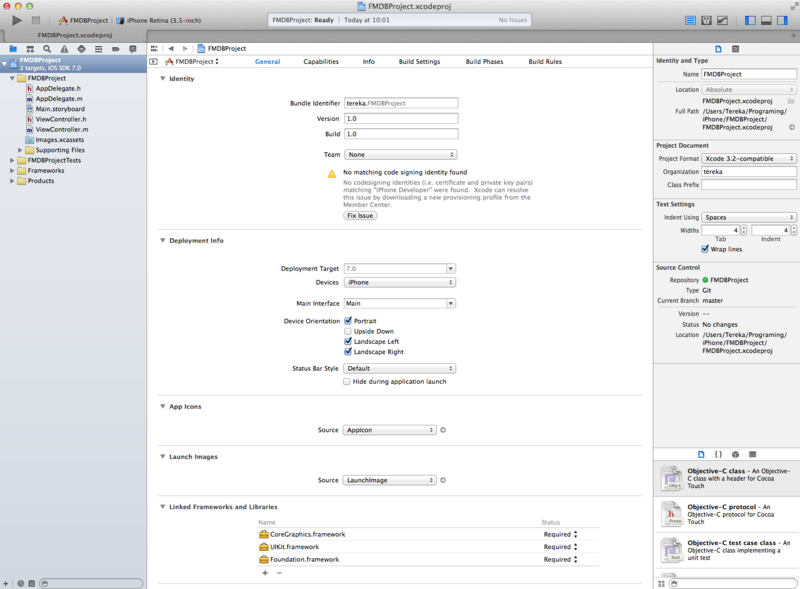Toggle the Wrap lines checkbox
This screenshot has width=800, height=589.
click(x=705, y=249)
